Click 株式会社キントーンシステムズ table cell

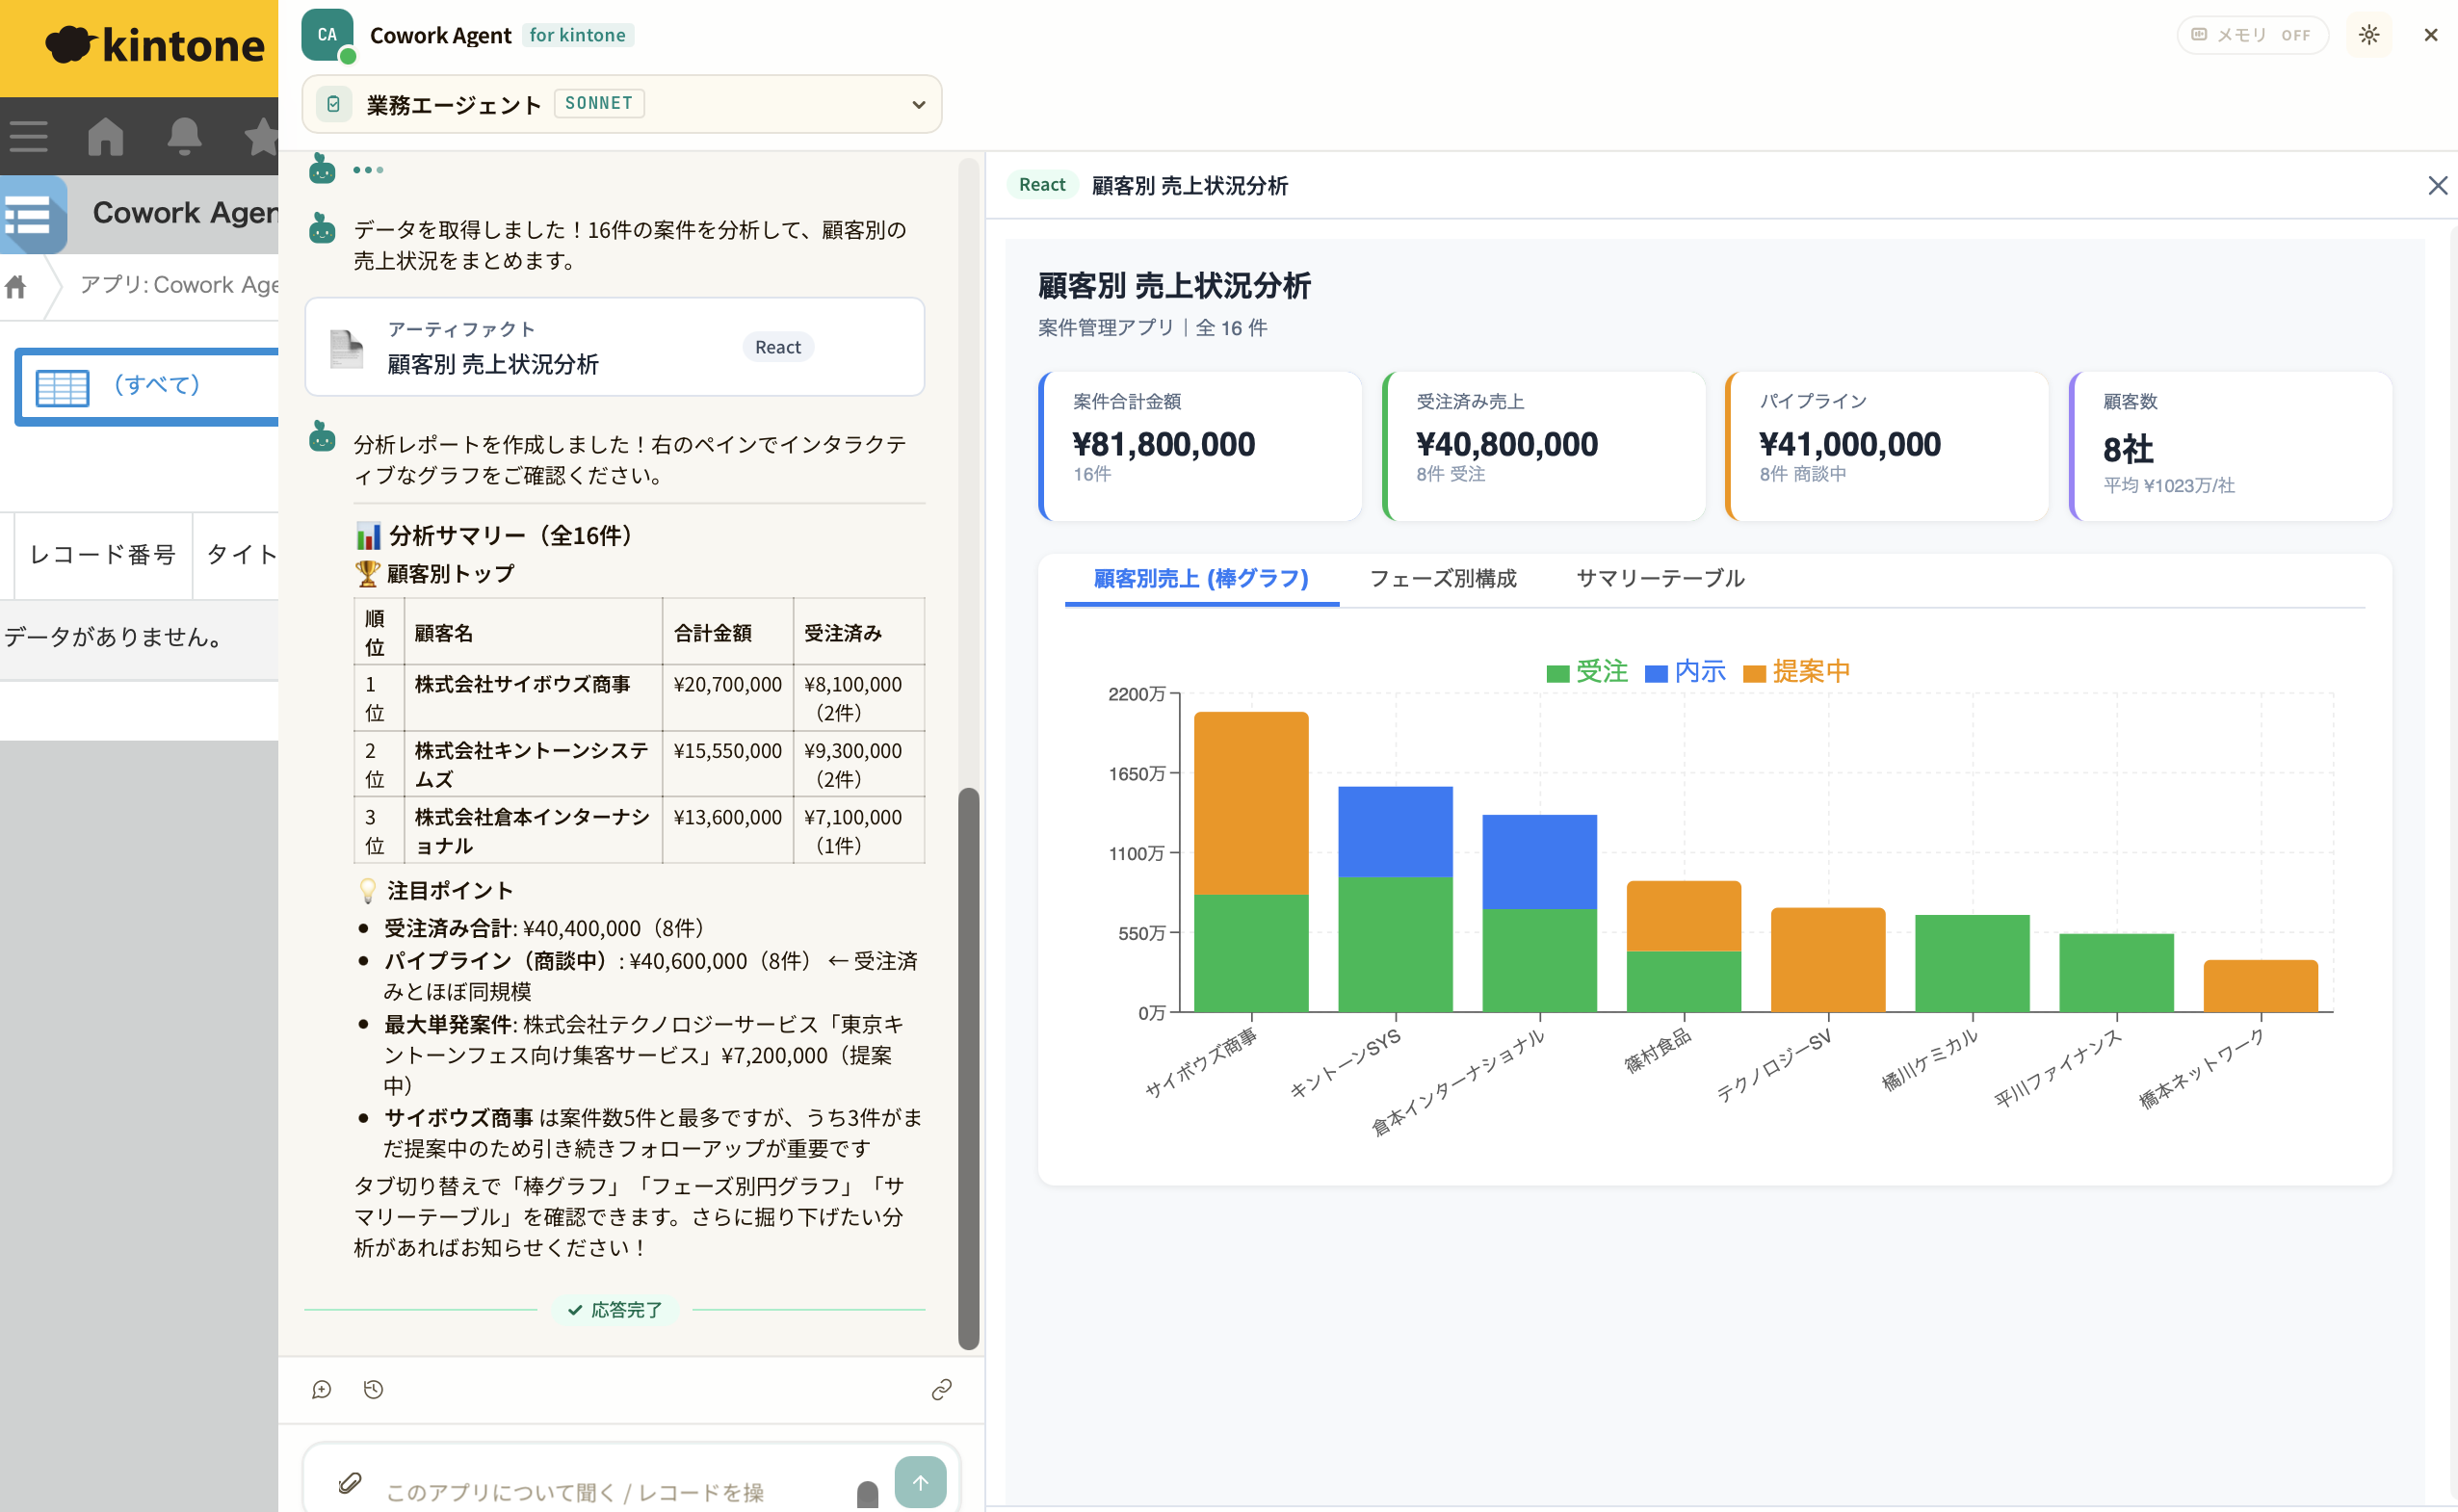533,764
